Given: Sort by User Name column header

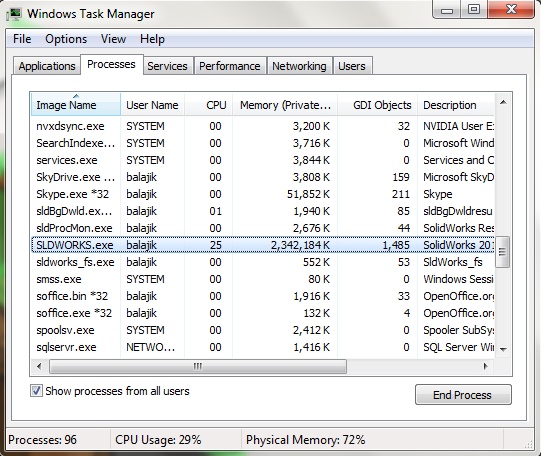Looking at the screenshot, I should [x=152, y=105].
